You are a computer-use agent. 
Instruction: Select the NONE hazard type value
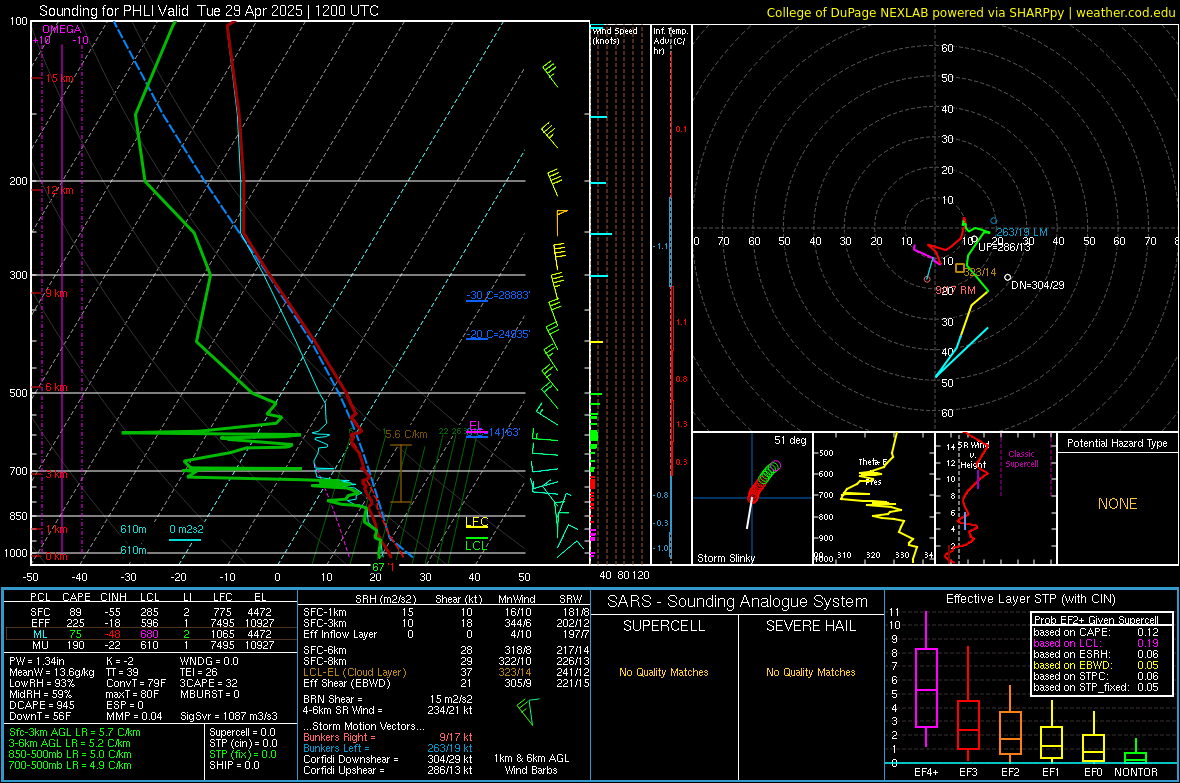1117,504
